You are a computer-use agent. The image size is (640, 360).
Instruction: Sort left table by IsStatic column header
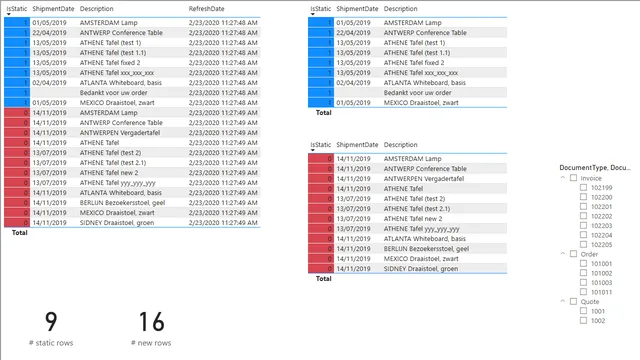(16, 9)
